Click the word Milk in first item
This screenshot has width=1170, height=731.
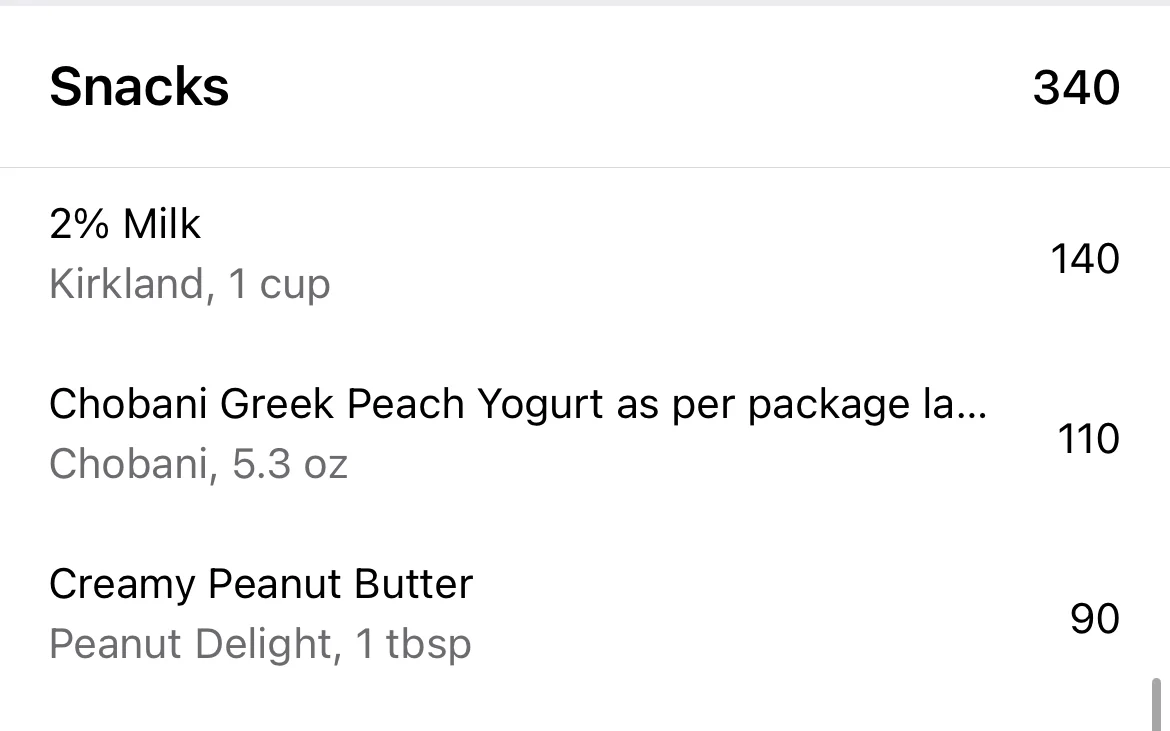pyautogui.click(x=162, y=224)
